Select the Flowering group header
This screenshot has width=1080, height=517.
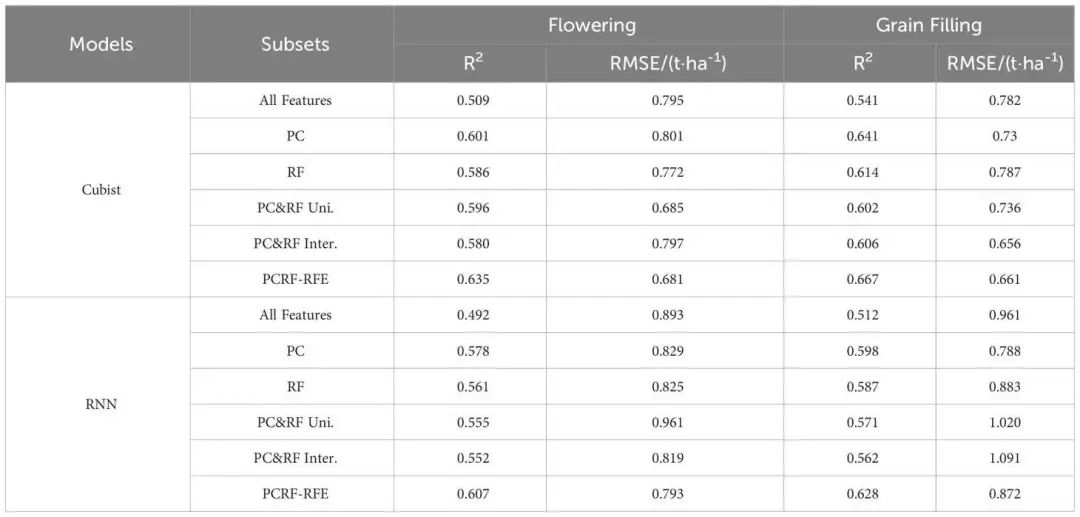[x=591, y=26]
